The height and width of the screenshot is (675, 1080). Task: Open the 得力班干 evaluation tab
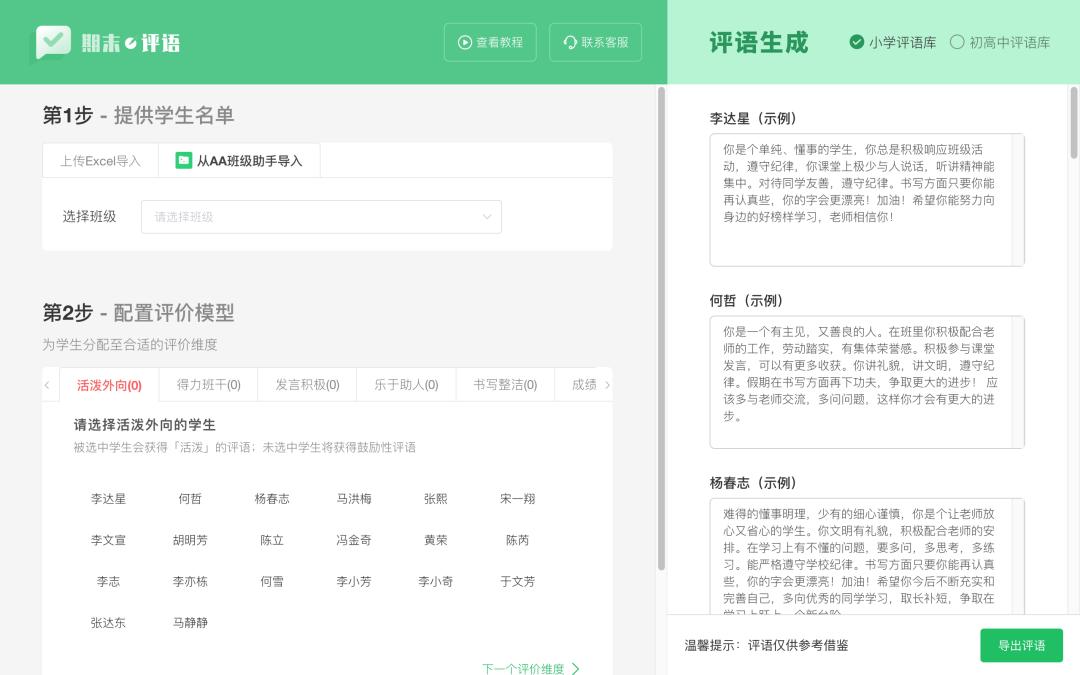207,384
